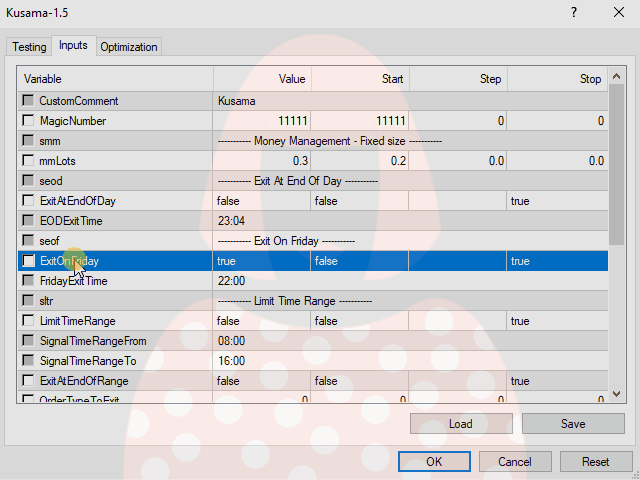Screen dimensions: 640x480
Task: Select the mmLots value 0.3 field
Action: pos(262,161)
